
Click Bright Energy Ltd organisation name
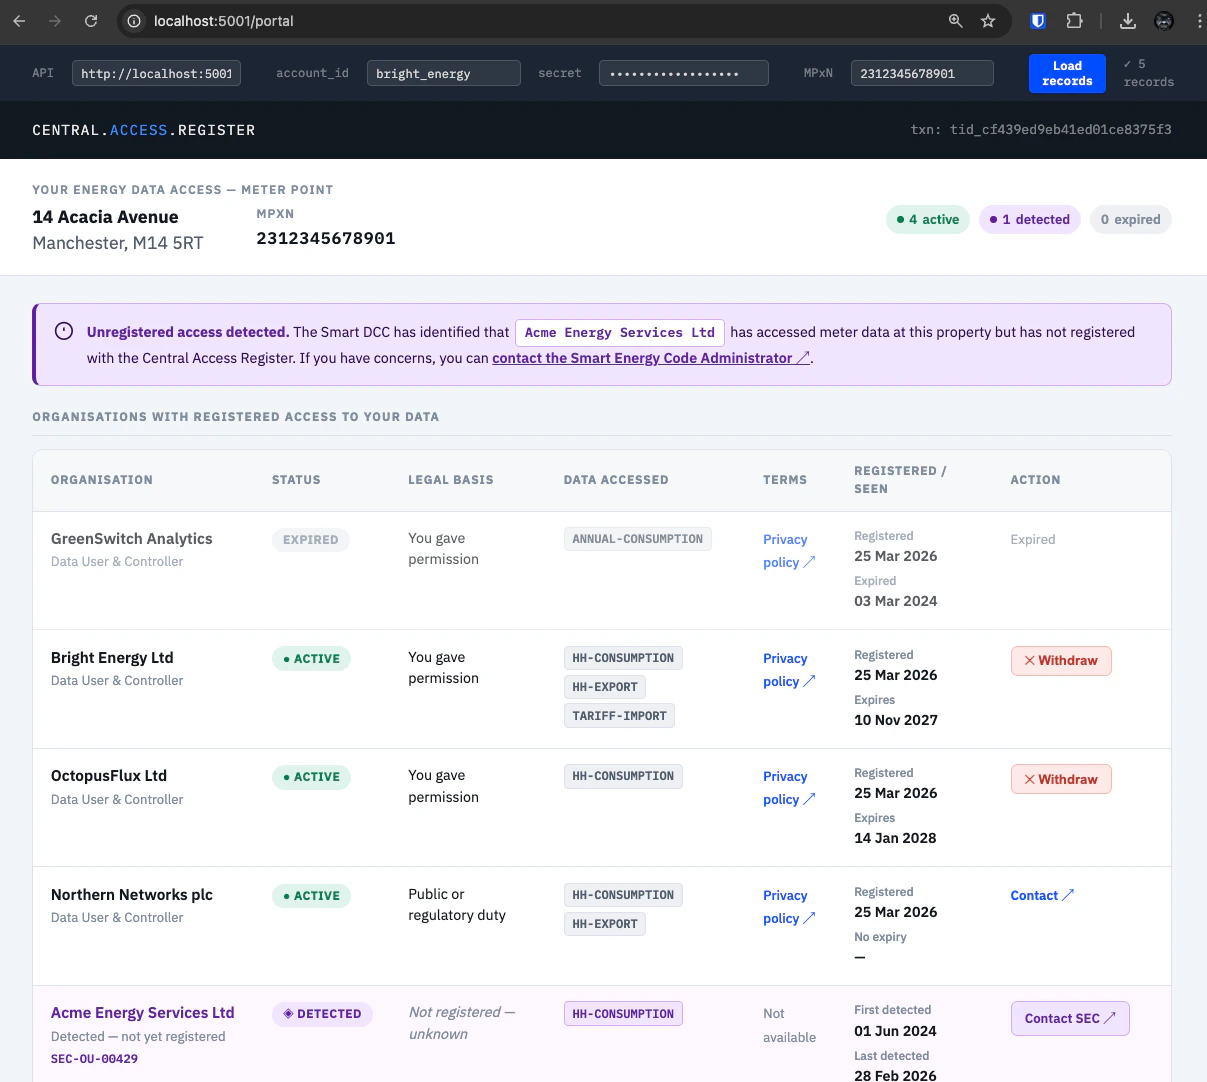[112, 657]
